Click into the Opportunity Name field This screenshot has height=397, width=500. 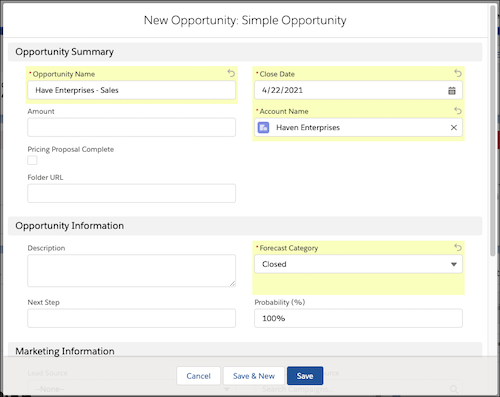(x=132, y=90)
